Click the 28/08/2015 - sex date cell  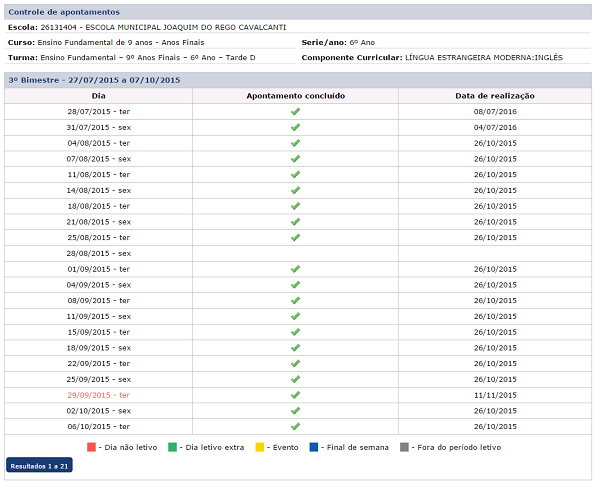[x=98, y=254]
